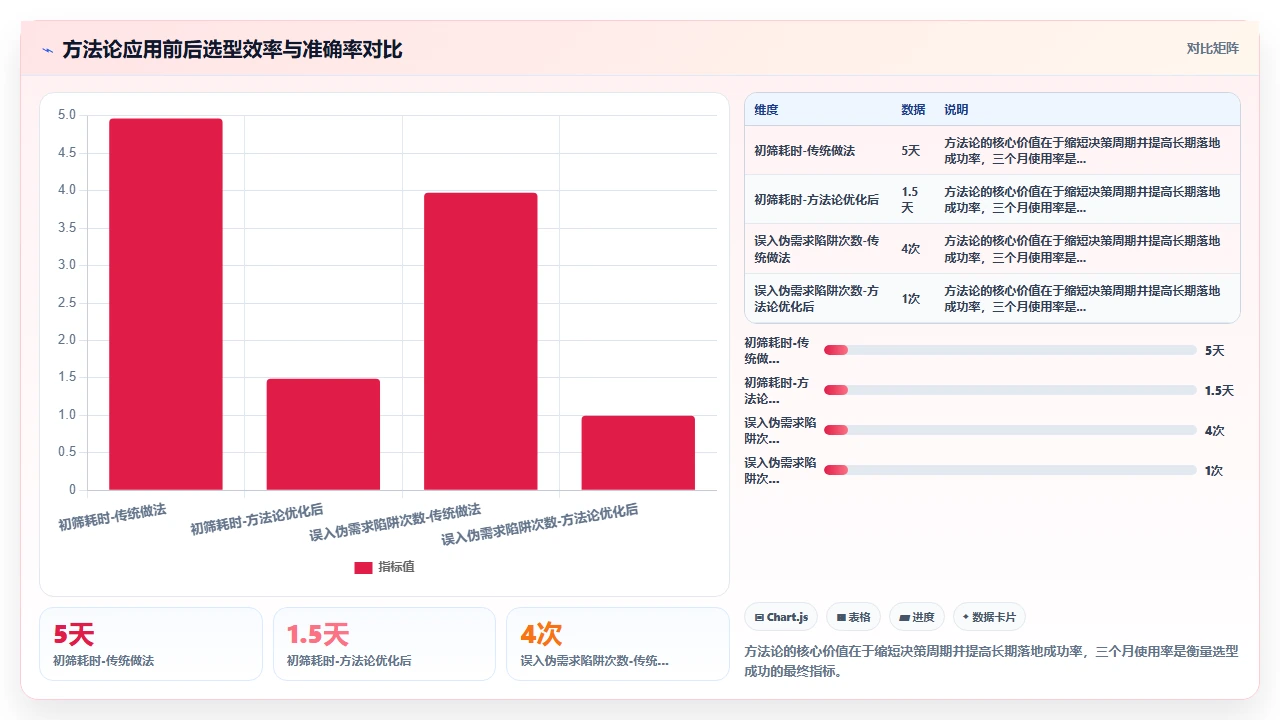Click table cell 误入伪需求陷阱次数-方法论优化后
Viewport: 1280px width, 720px height.
click(x=817, y=299)
